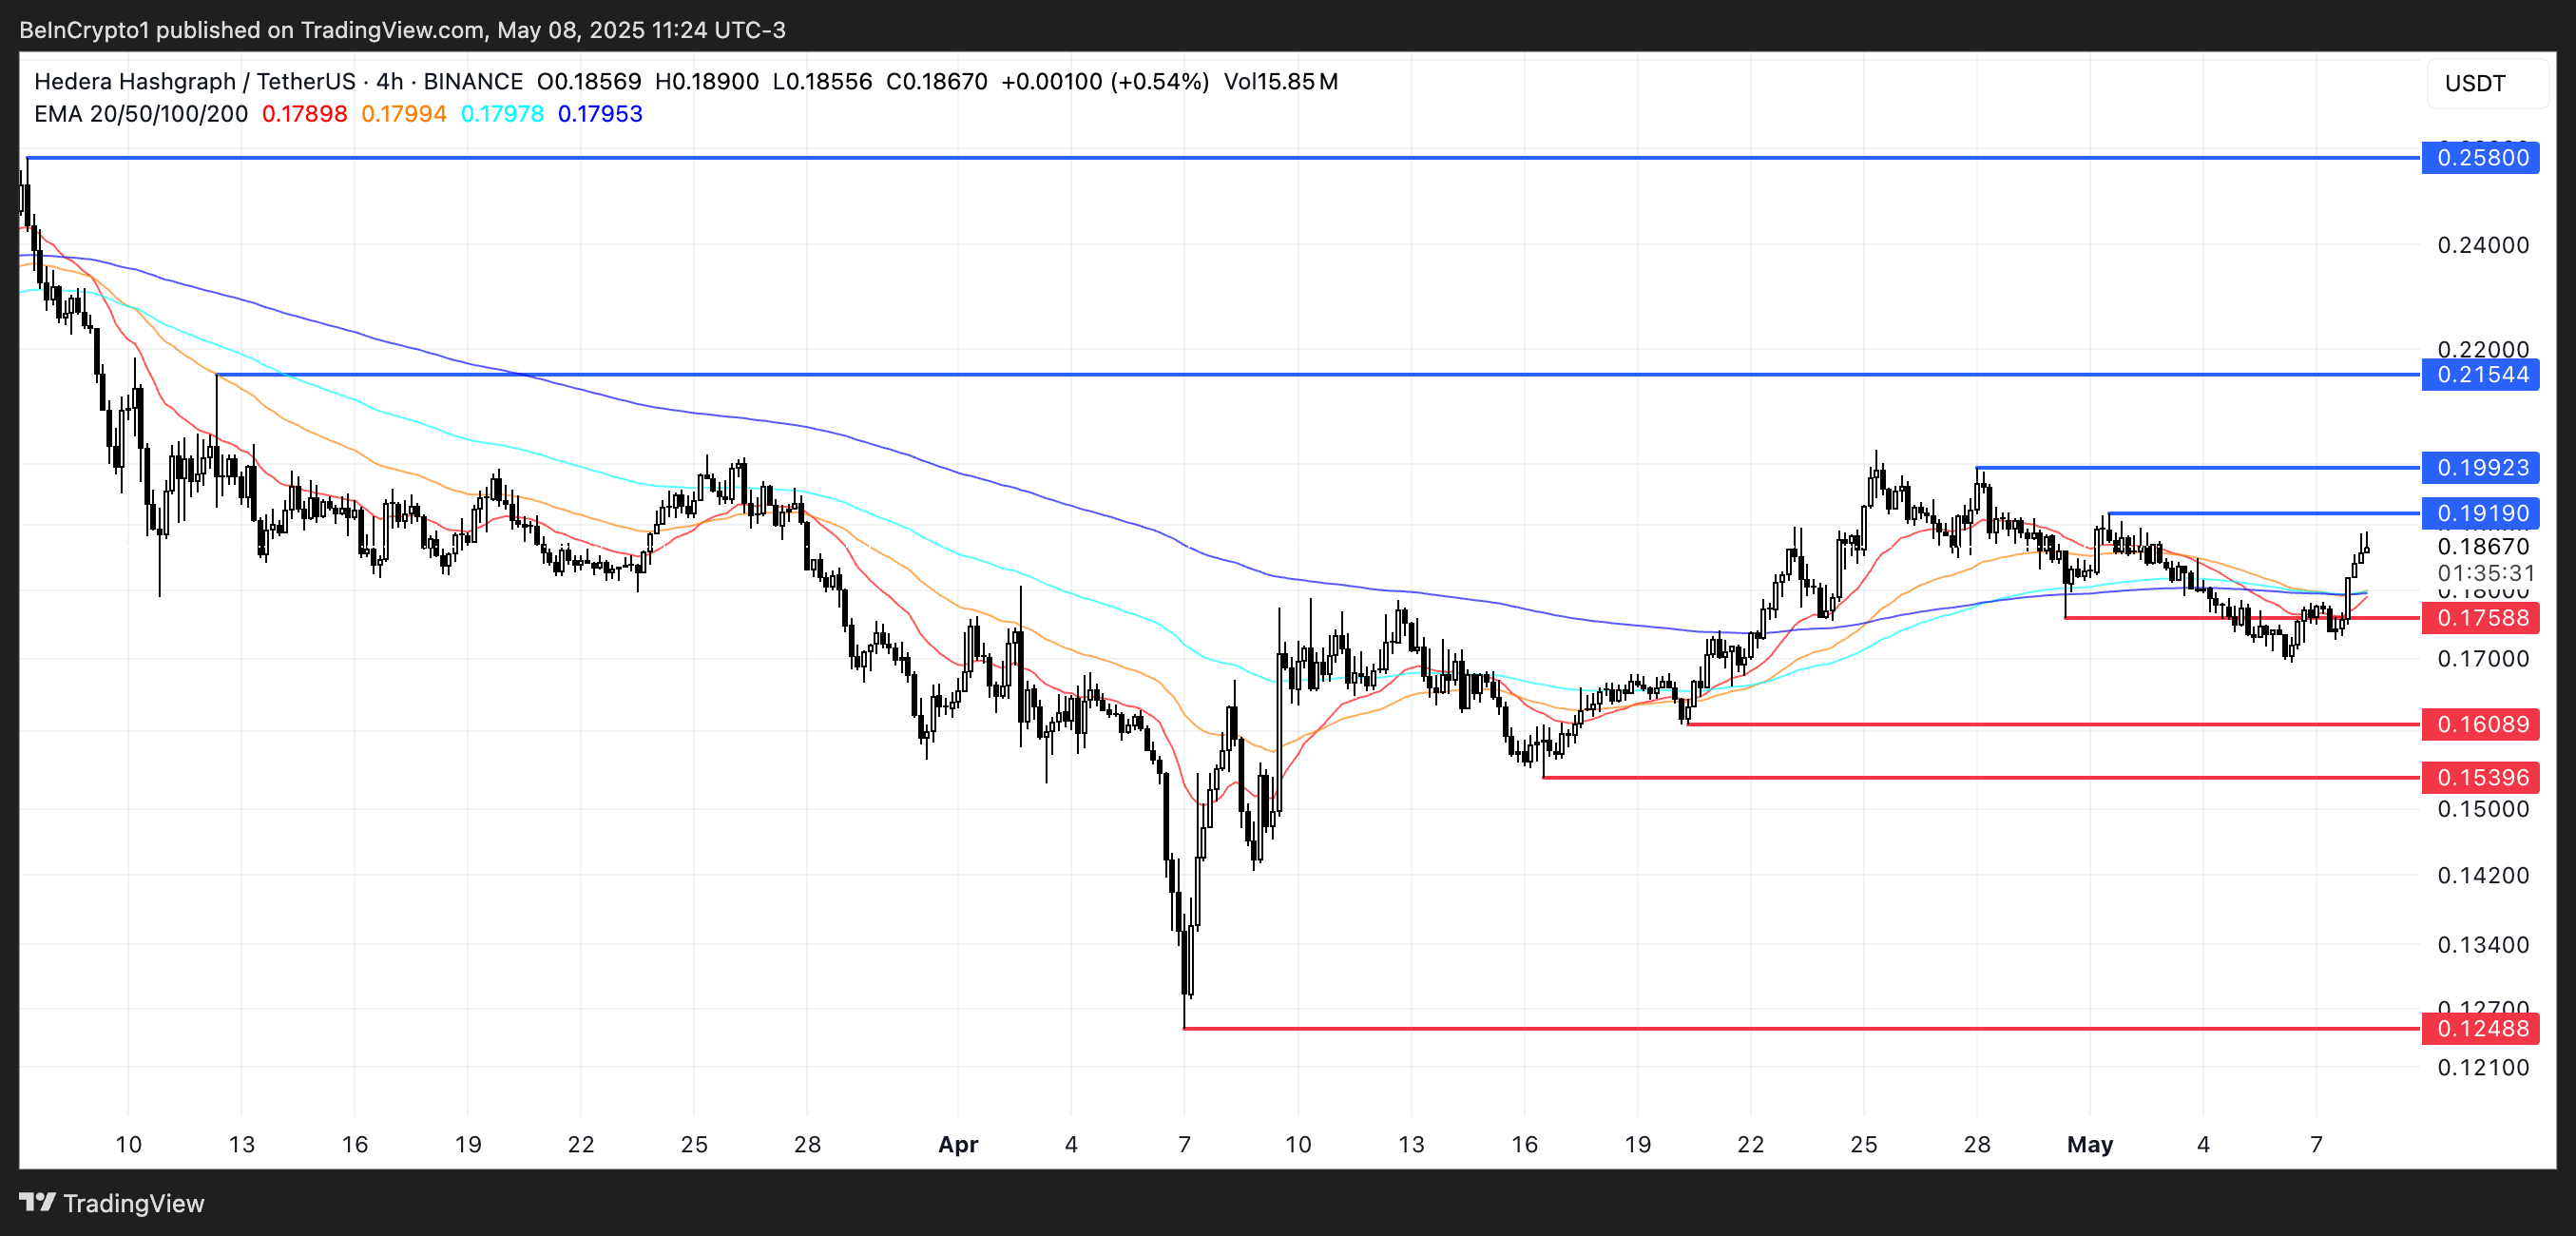Click the Apr label on time axis
Viewport: 2576px width, 1236px height.
coord(957,1145)
